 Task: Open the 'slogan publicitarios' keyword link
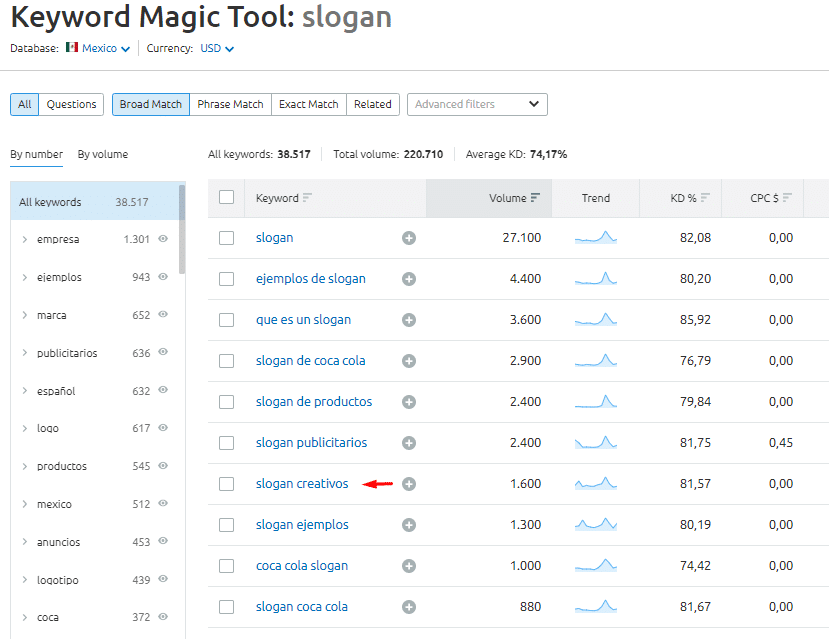click(311, 443)
